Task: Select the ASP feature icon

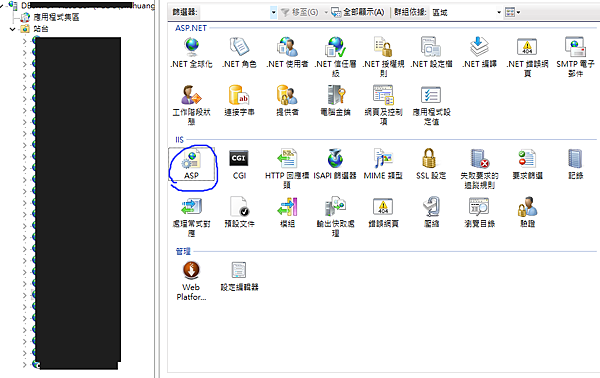Action: click(x=191, y=165)
